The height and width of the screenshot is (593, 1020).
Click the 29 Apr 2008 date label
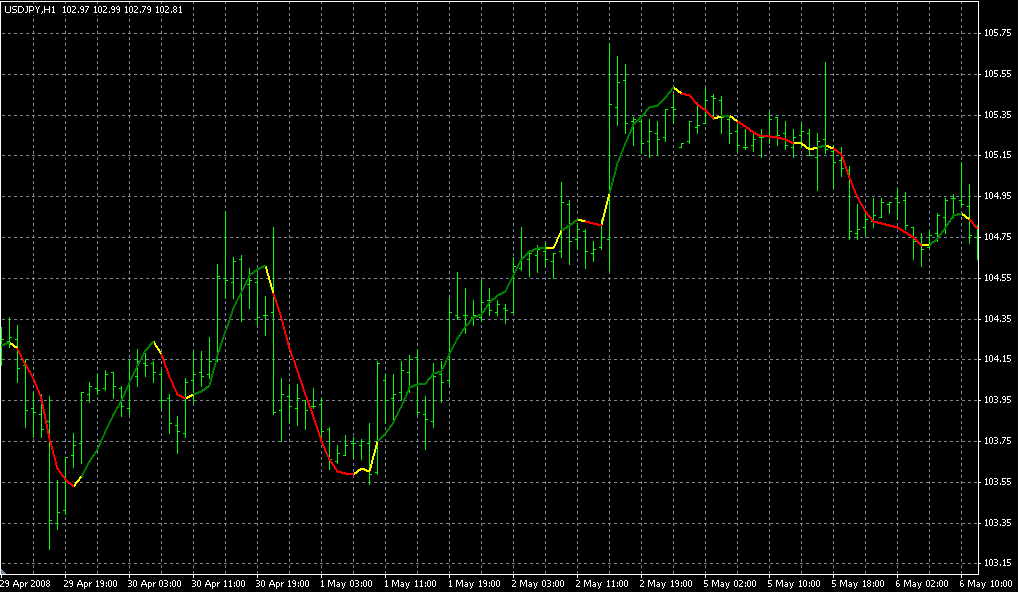click(x=25, y=584)
